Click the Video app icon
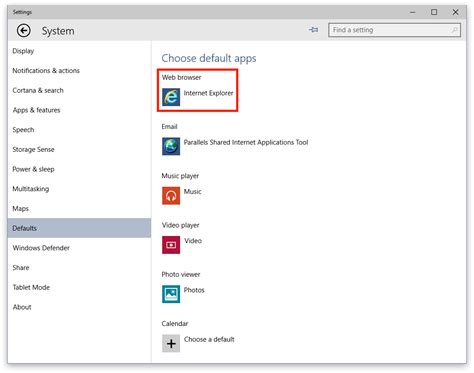 [x=171, y=245]
